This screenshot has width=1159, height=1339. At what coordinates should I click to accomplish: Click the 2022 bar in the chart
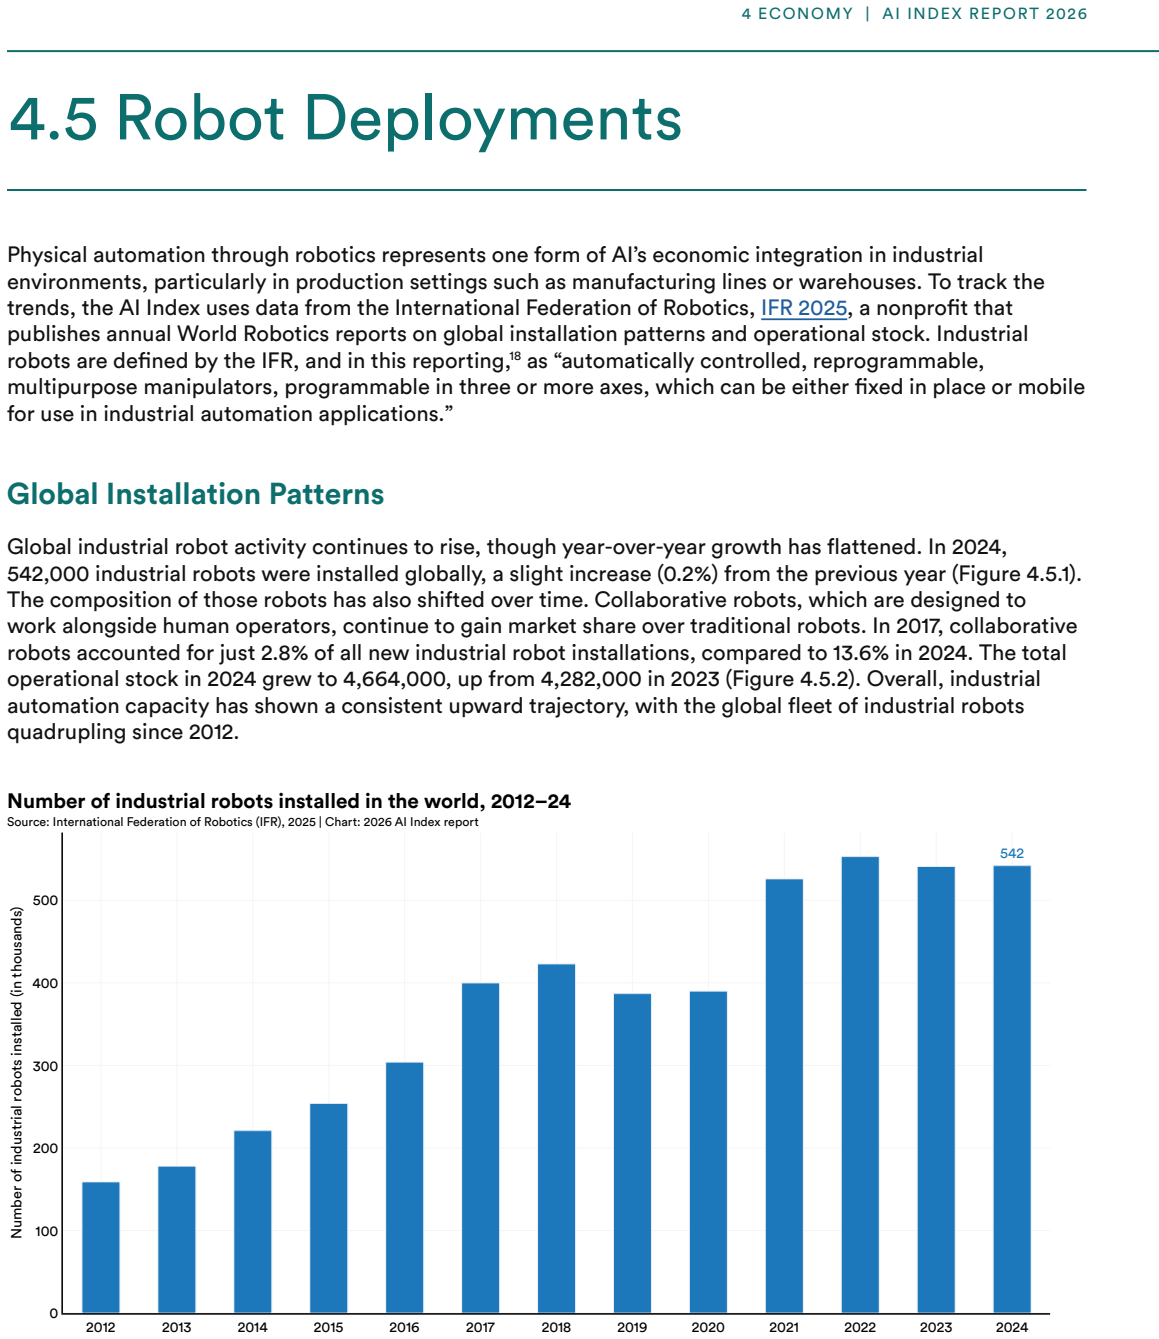(861, 1085)
